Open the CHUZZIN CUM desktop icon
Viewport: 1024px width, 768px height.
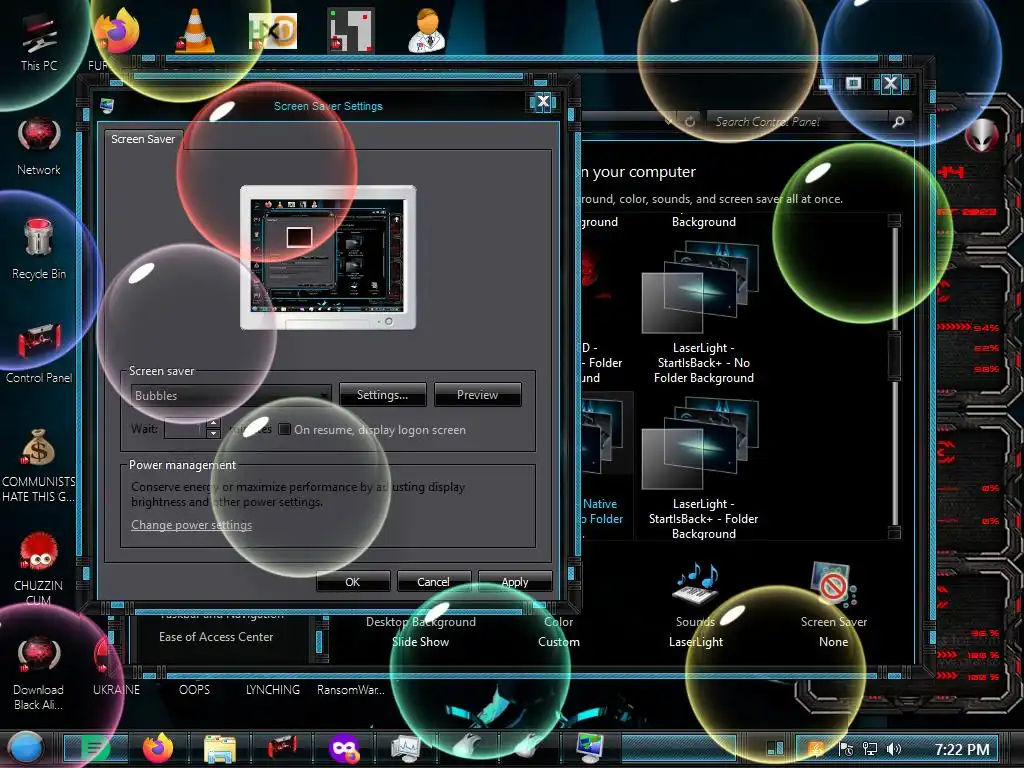[39, 569]
